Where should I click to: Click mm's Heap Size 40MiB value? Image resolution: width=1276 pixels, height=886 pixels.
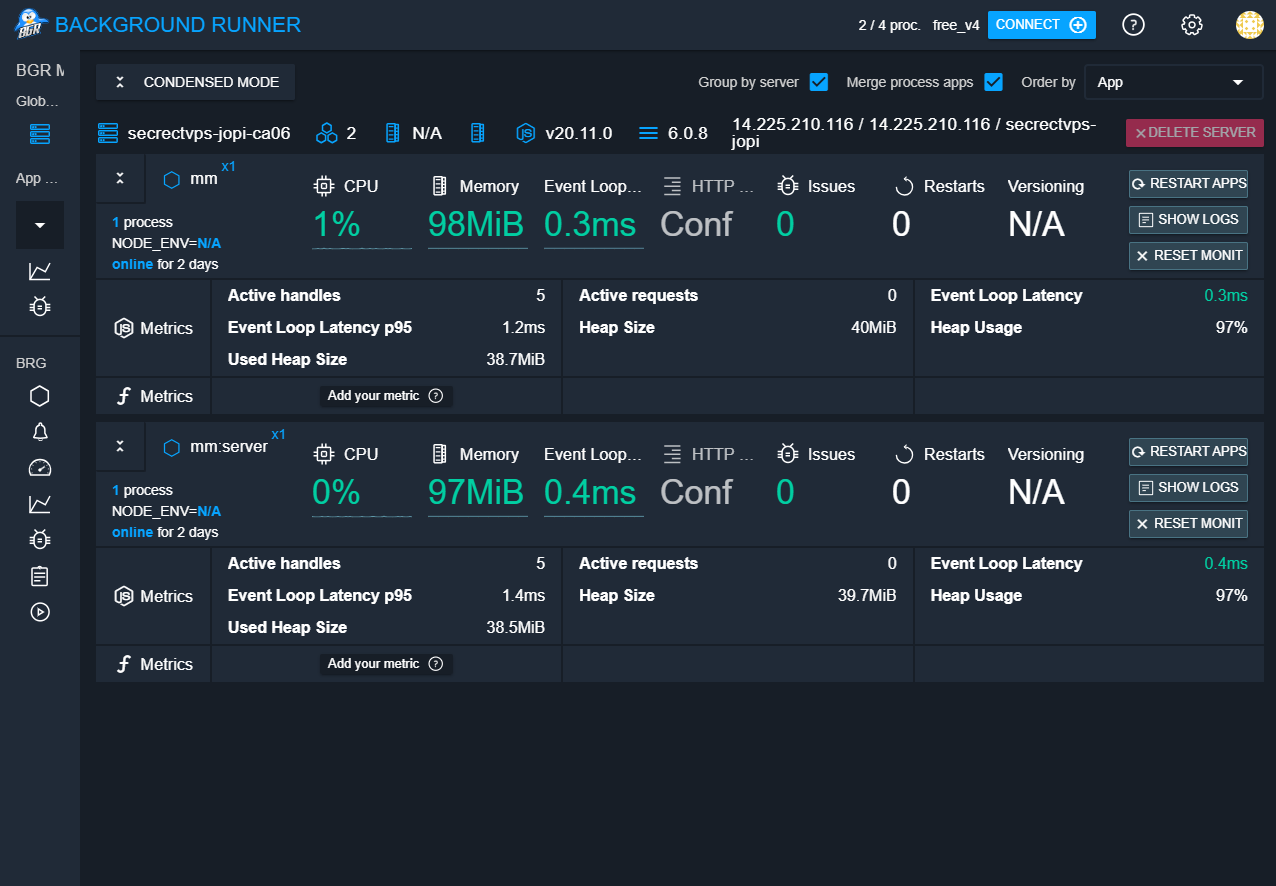tap(874, 327)
